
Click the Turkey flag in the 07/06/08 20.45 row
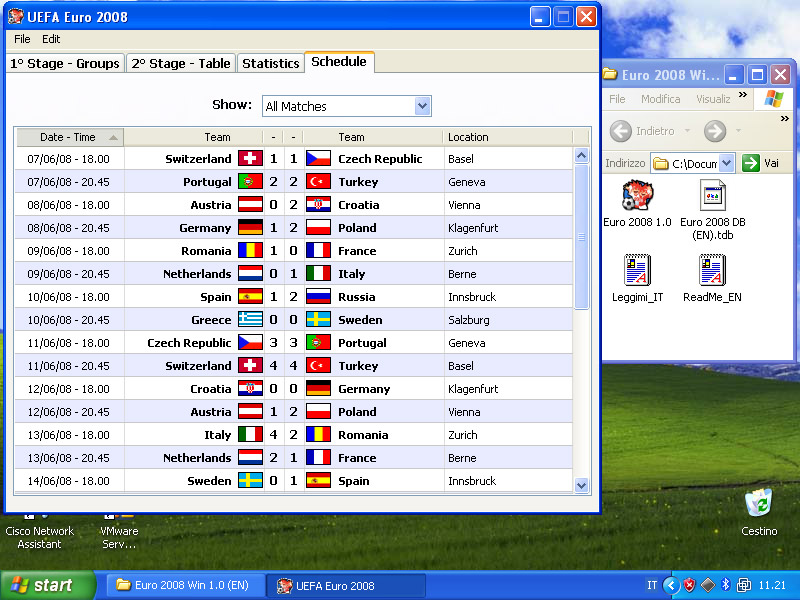tap(318, 182)
